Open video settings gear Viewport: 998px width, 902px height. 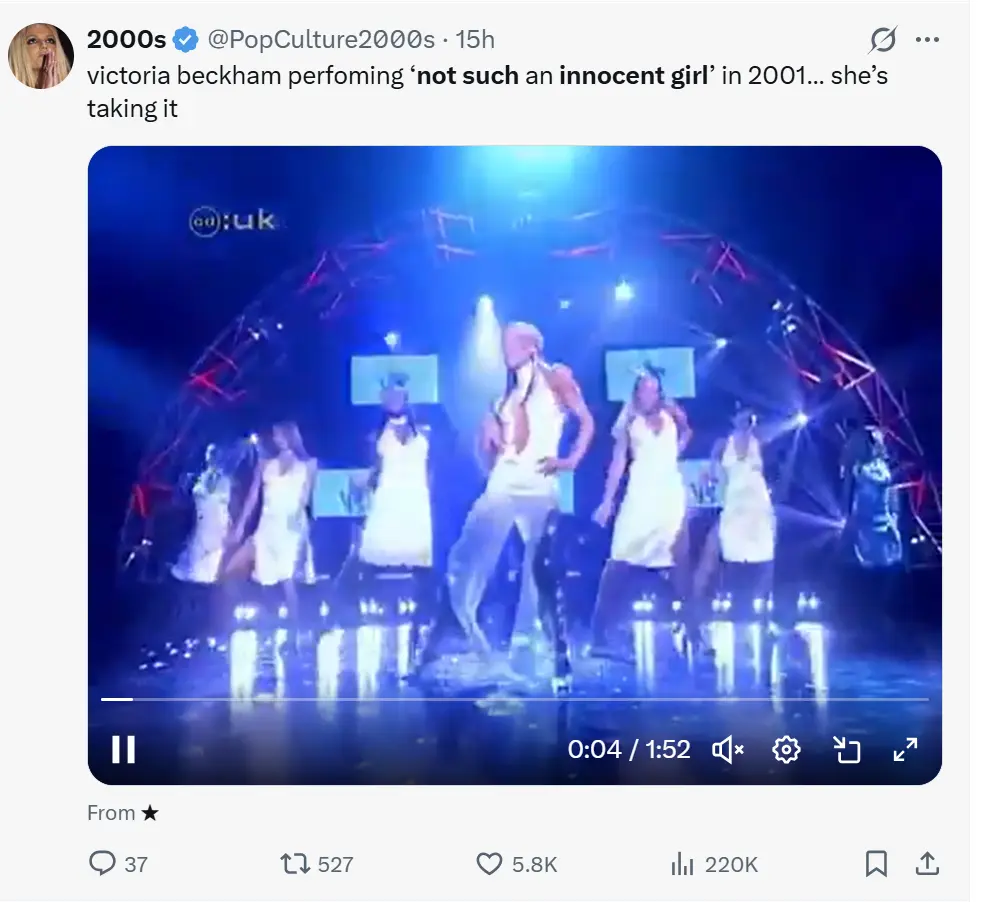pyautogui.click(x=787, y=749)
